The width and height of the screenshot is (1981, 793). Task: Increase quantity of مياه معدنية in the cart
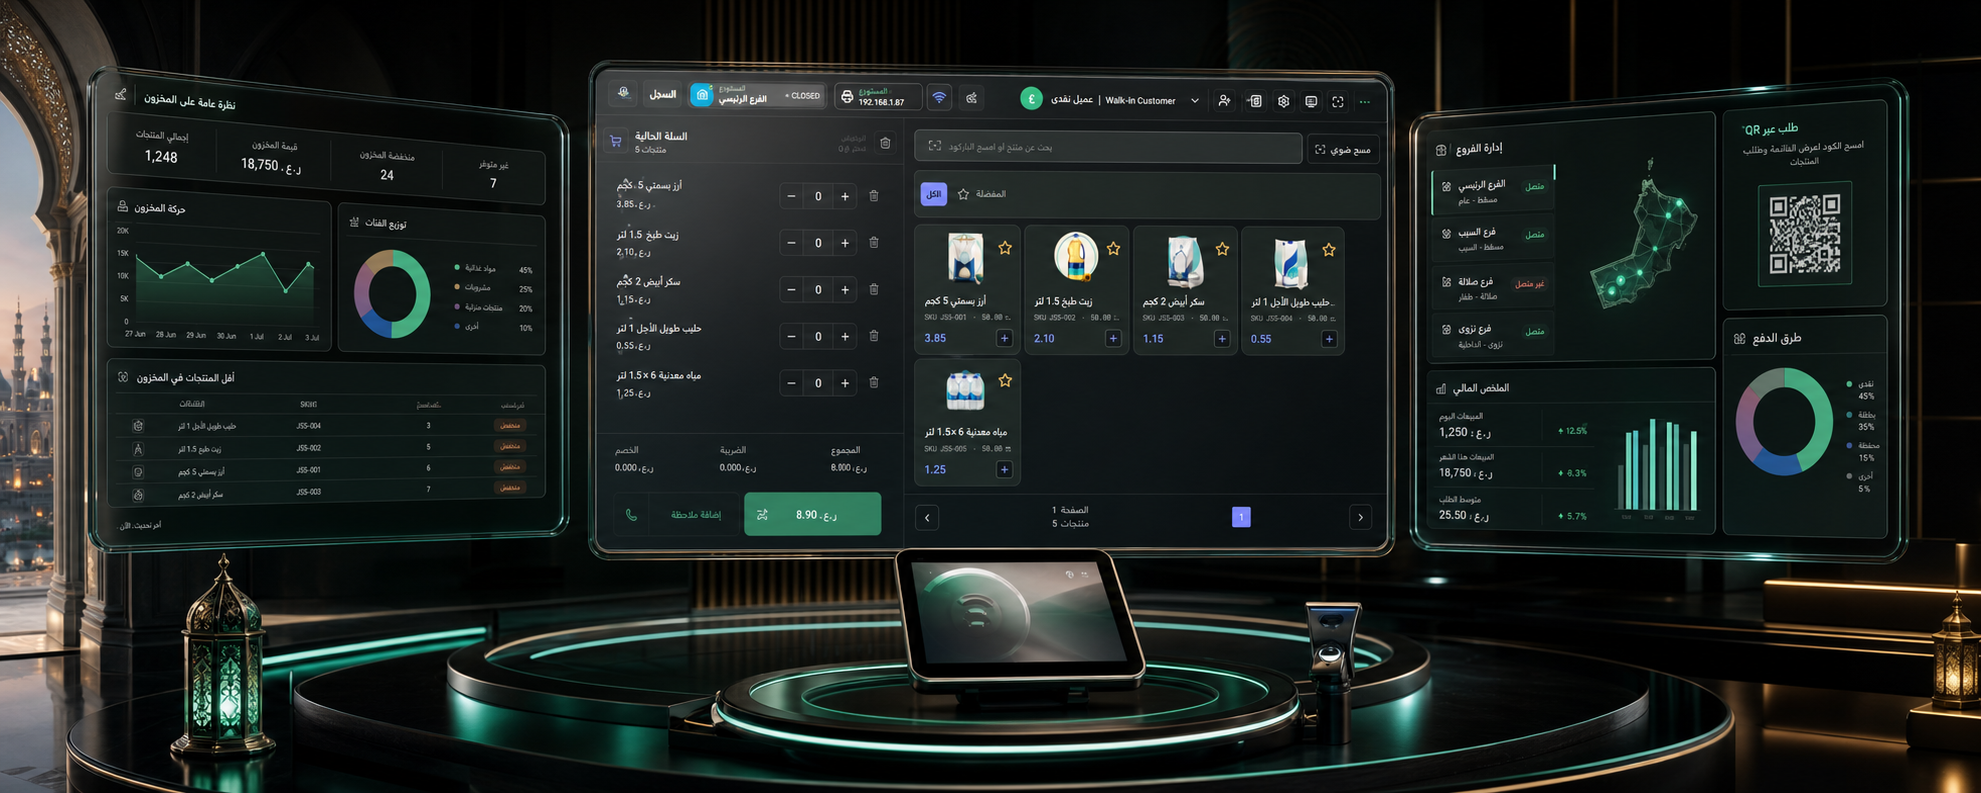tap(845, 383)
